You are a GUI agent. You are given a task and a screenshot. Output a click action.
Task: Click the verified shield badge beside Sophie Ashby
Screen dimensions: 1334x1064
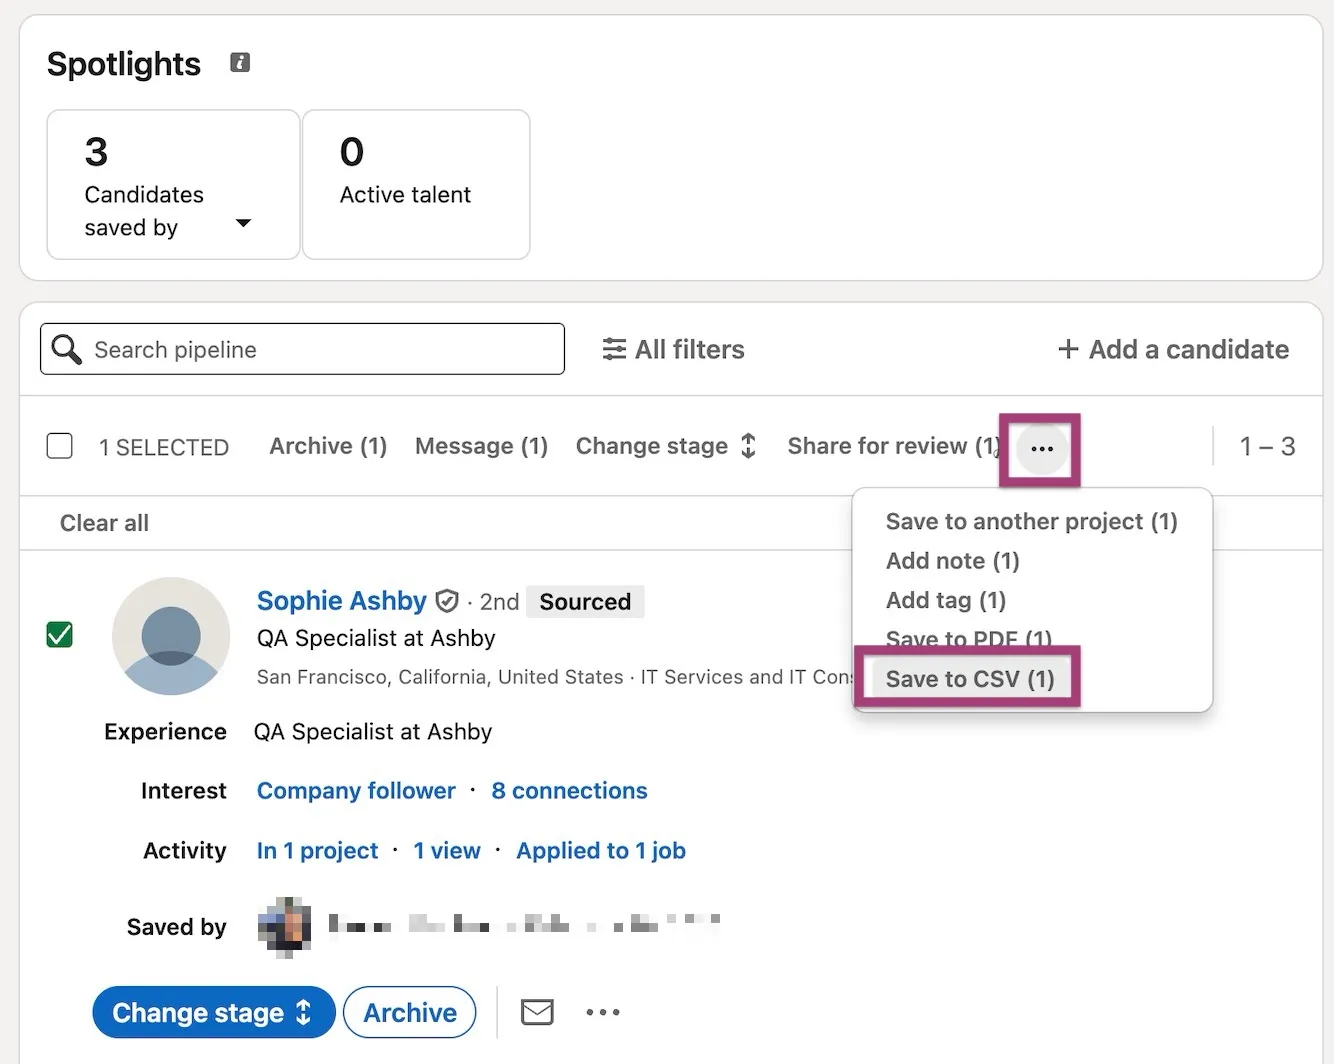(447, 601)
